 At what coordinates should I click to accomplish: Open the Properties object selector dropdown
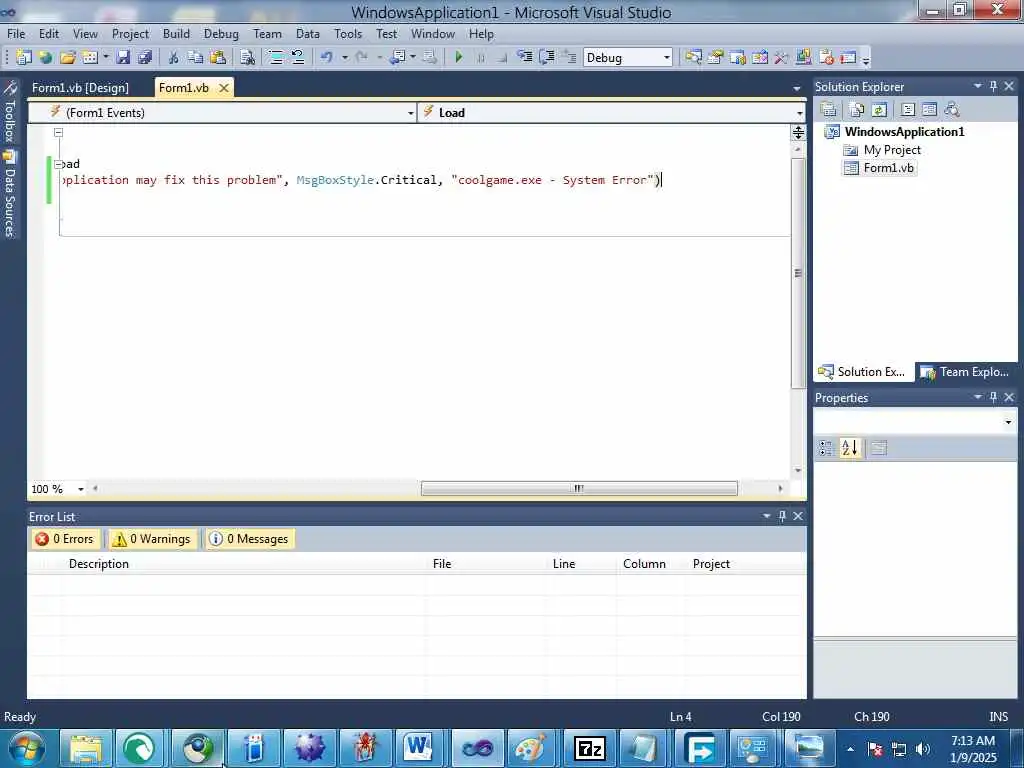(x=1008, y=422)
